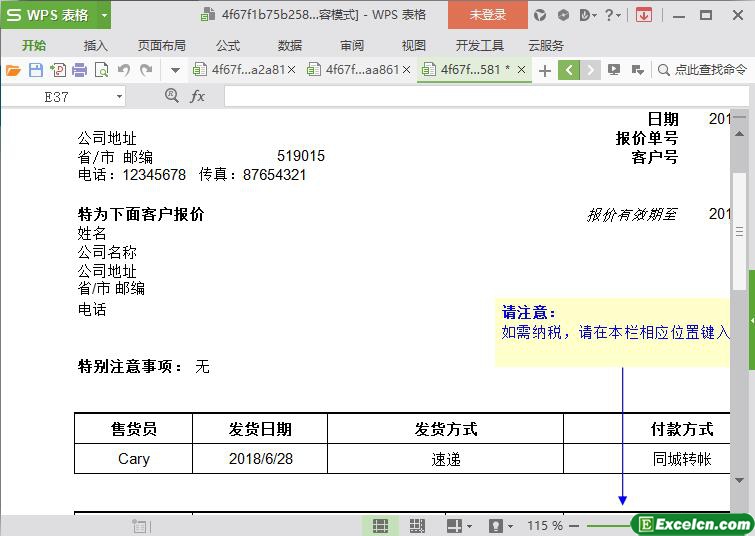Screen dimensions: 755x536
Task: Click into the formula bar input field
Action: click(480, 96)
